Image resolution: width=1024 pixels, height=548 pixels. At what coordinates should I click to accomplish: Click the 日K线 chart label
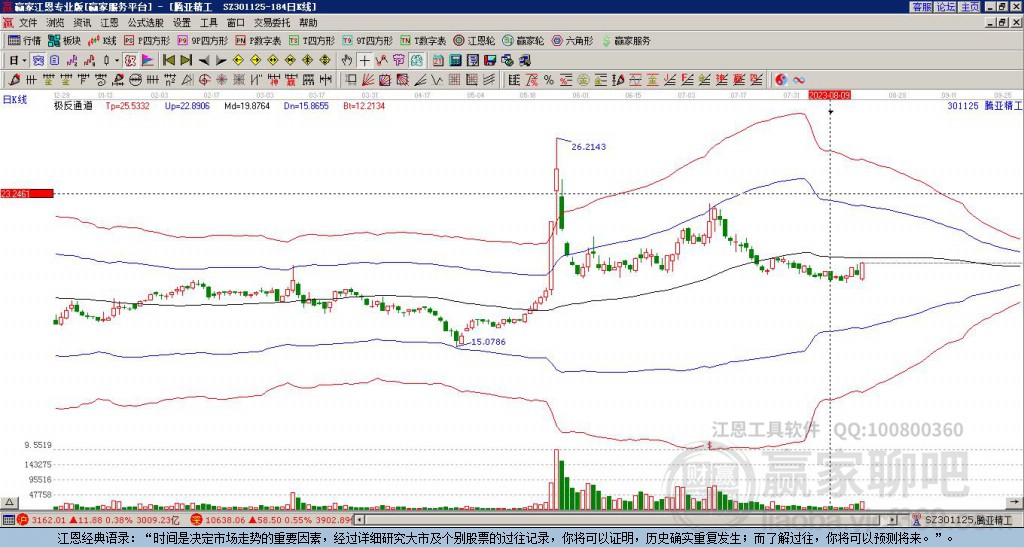(15, 99)
